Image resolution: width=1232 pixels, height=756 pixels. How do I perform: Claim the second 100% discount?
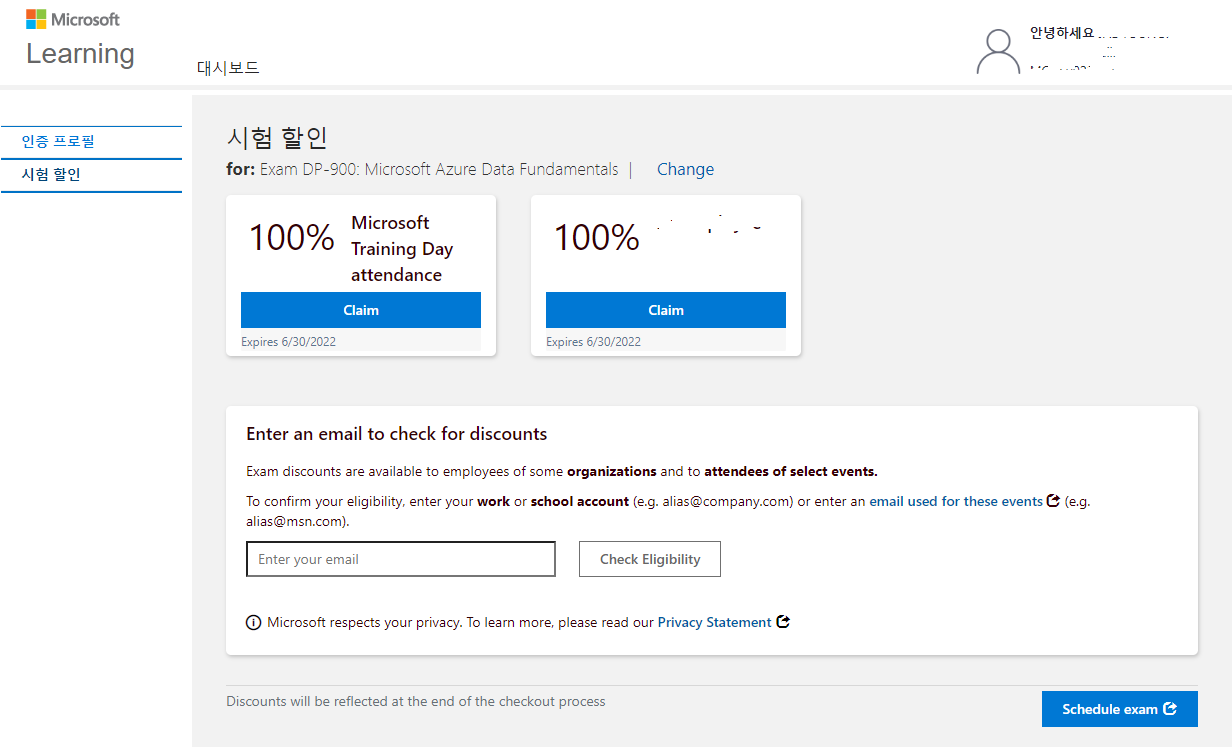(666, 310)
